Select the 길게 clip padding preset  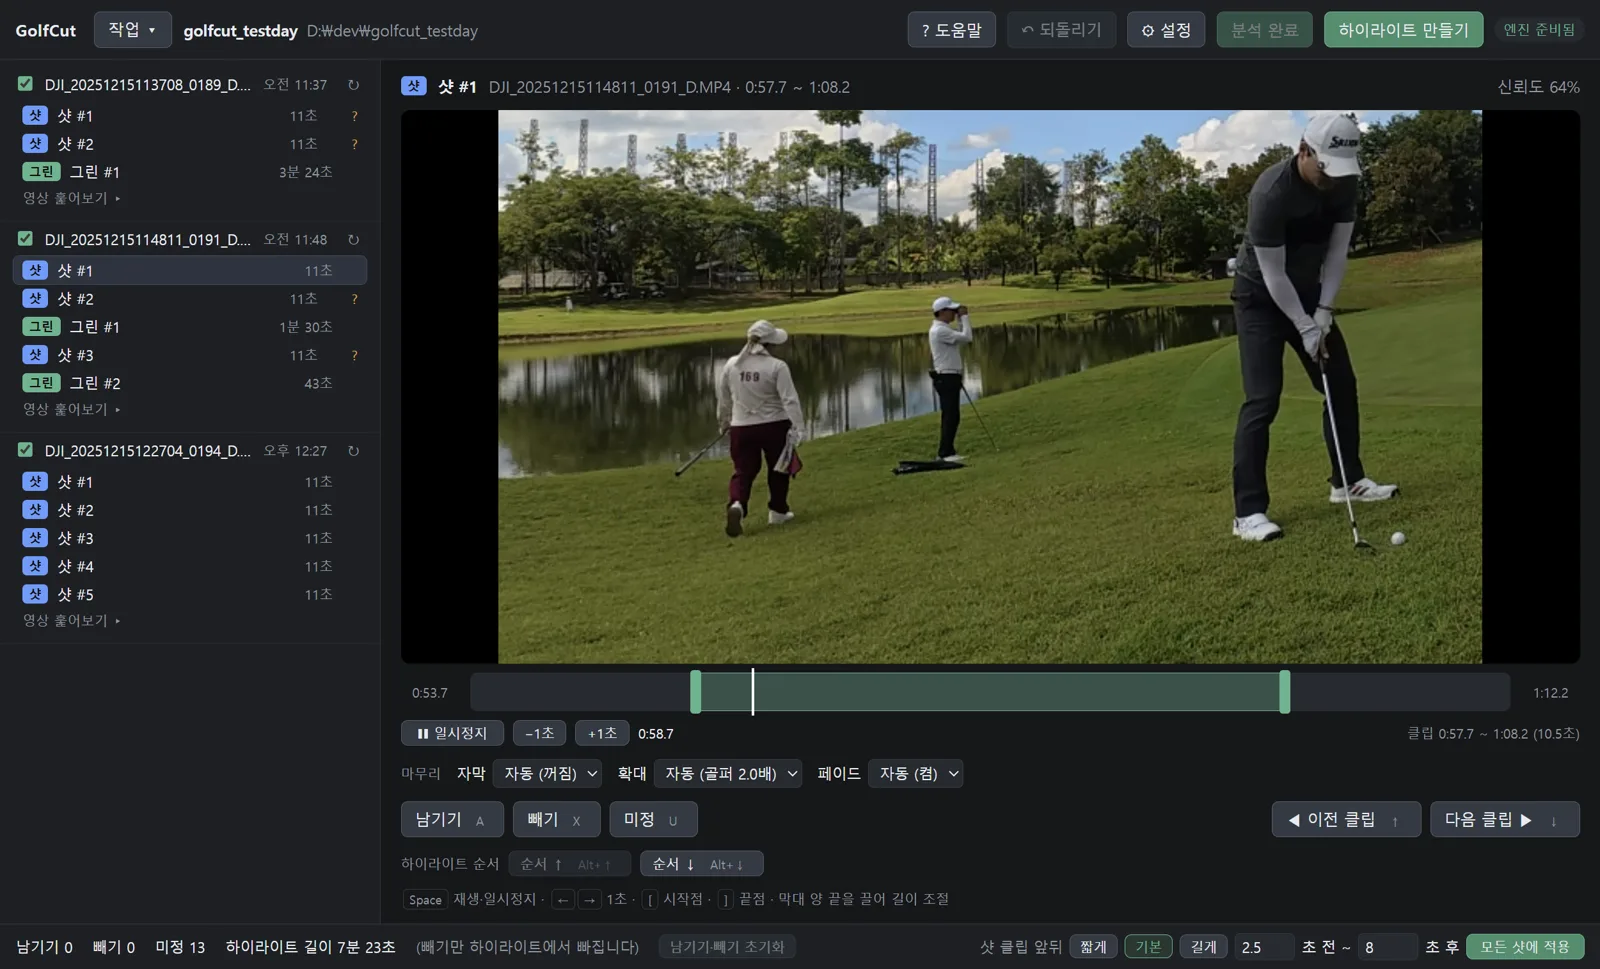pyautogui.click(x=1203, y=946)
